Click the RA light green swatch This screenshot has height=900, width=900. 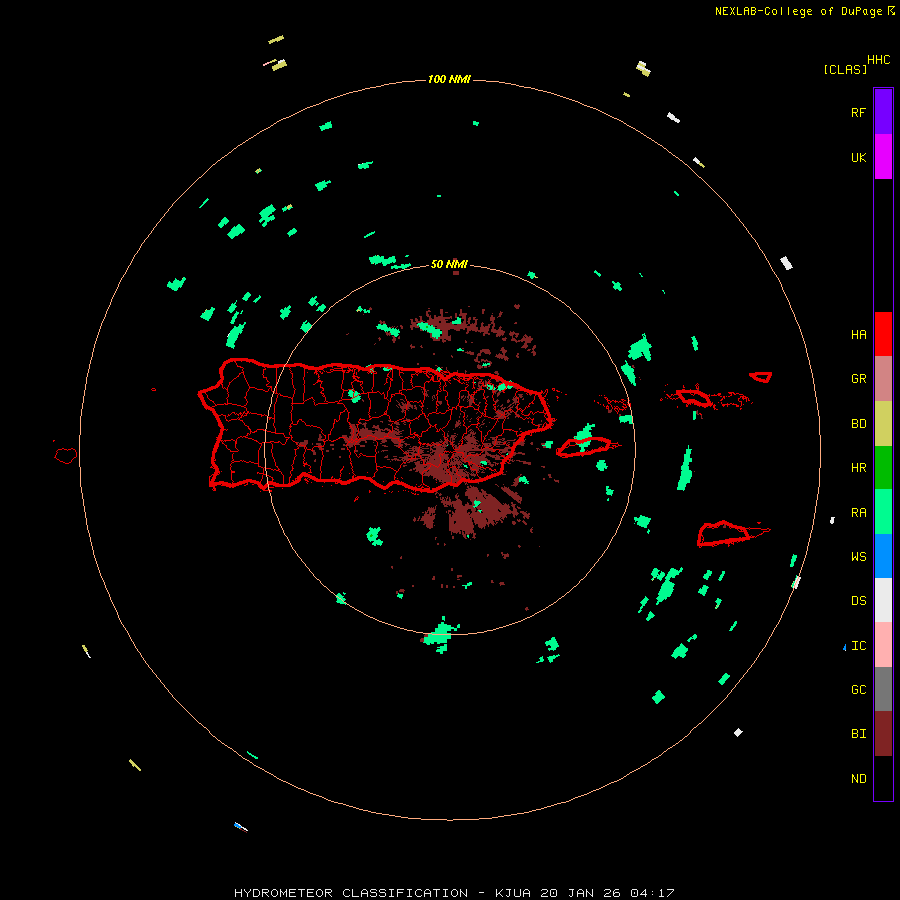click(883, 512)
